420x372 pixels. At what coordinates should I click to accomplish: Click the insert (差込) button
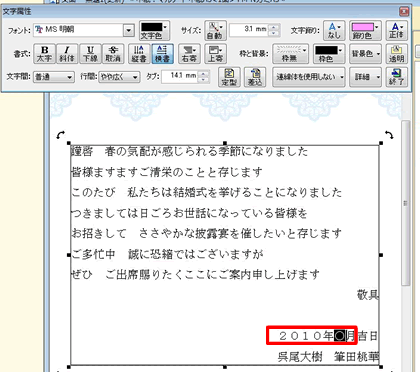coord(255,77)
